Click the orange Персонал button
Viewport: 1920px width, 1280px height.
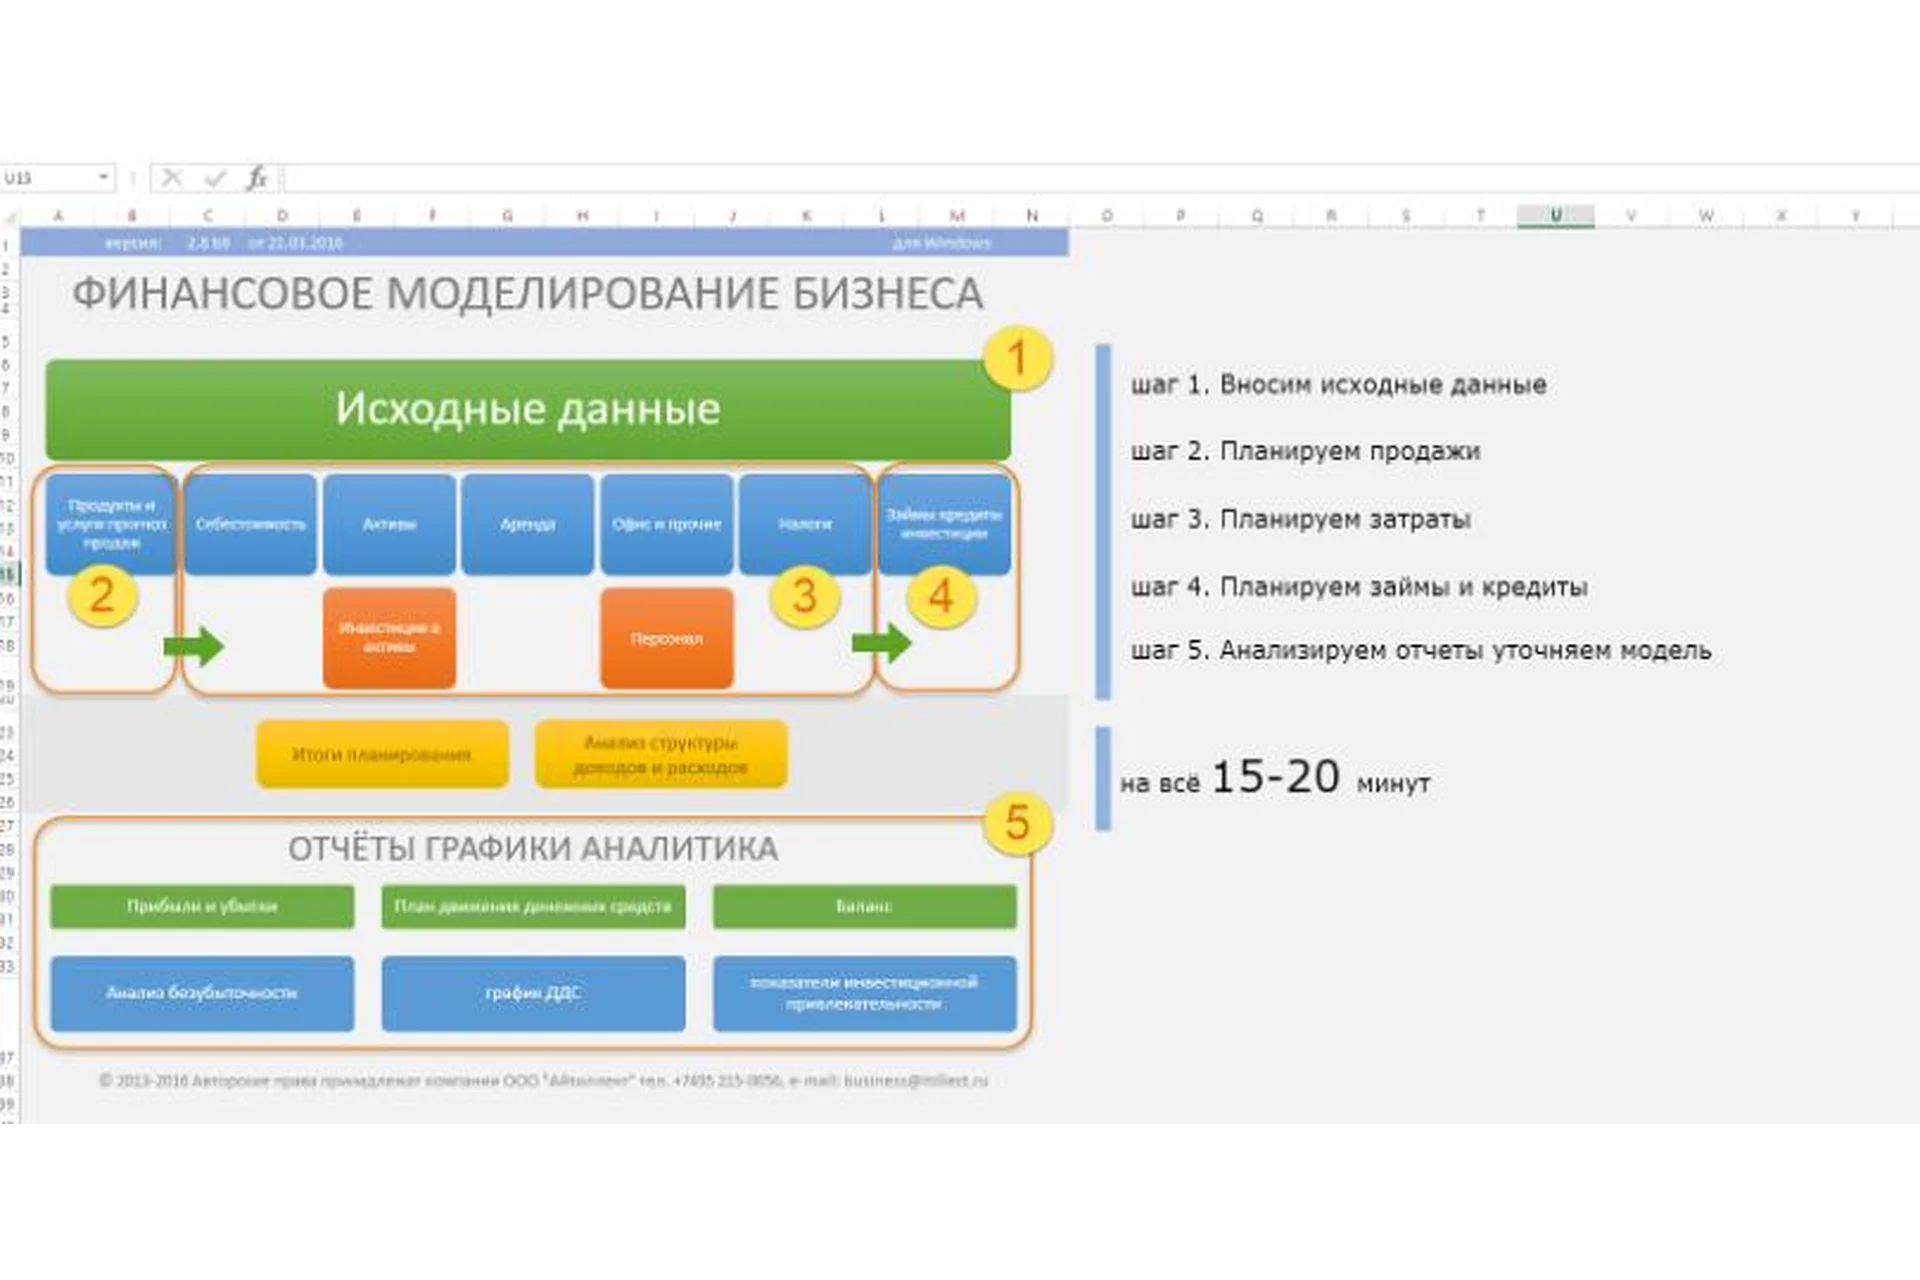(x=666, y=638)
